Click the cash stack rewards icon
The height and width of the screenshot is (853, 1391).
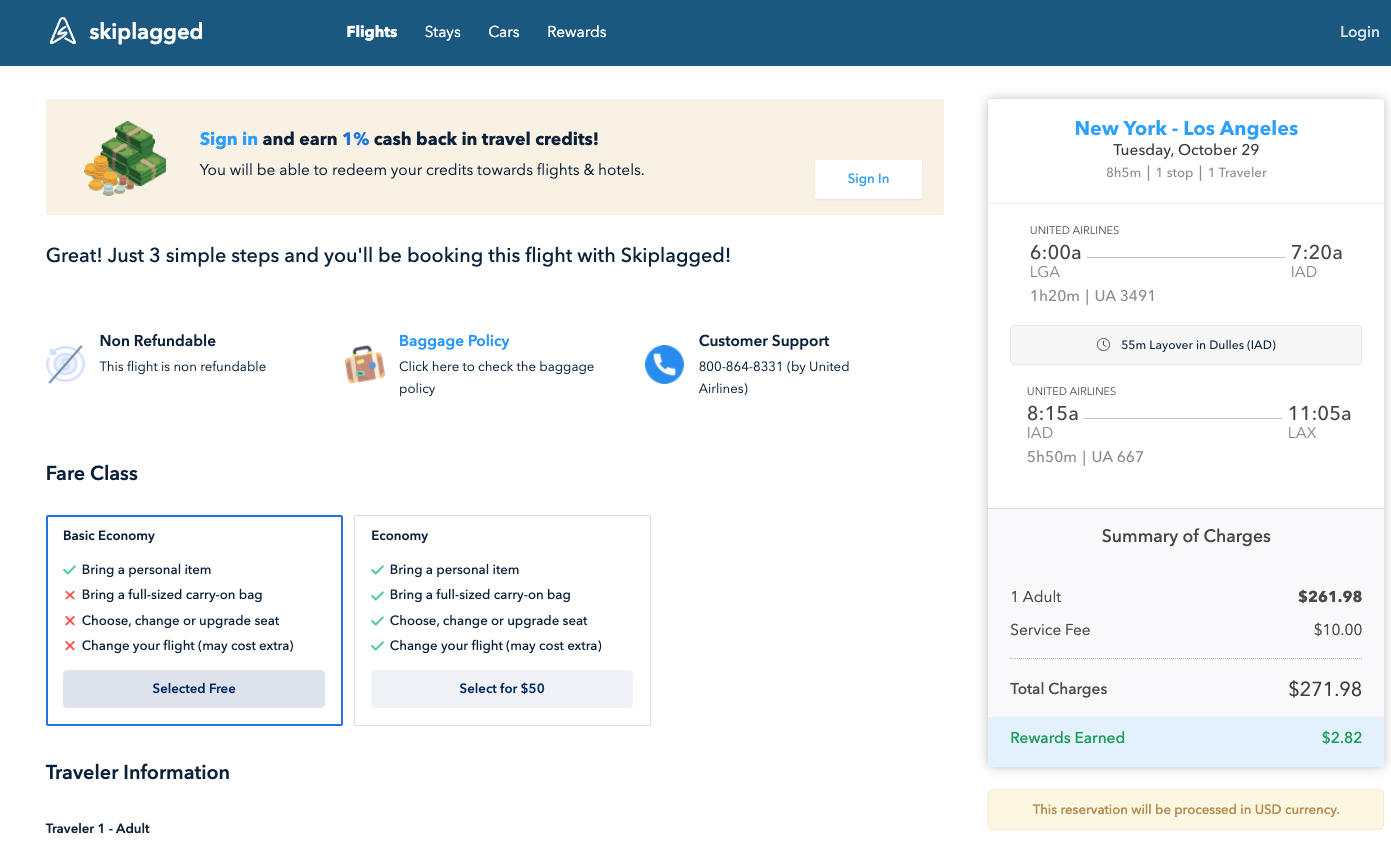(x=125, y=157)
